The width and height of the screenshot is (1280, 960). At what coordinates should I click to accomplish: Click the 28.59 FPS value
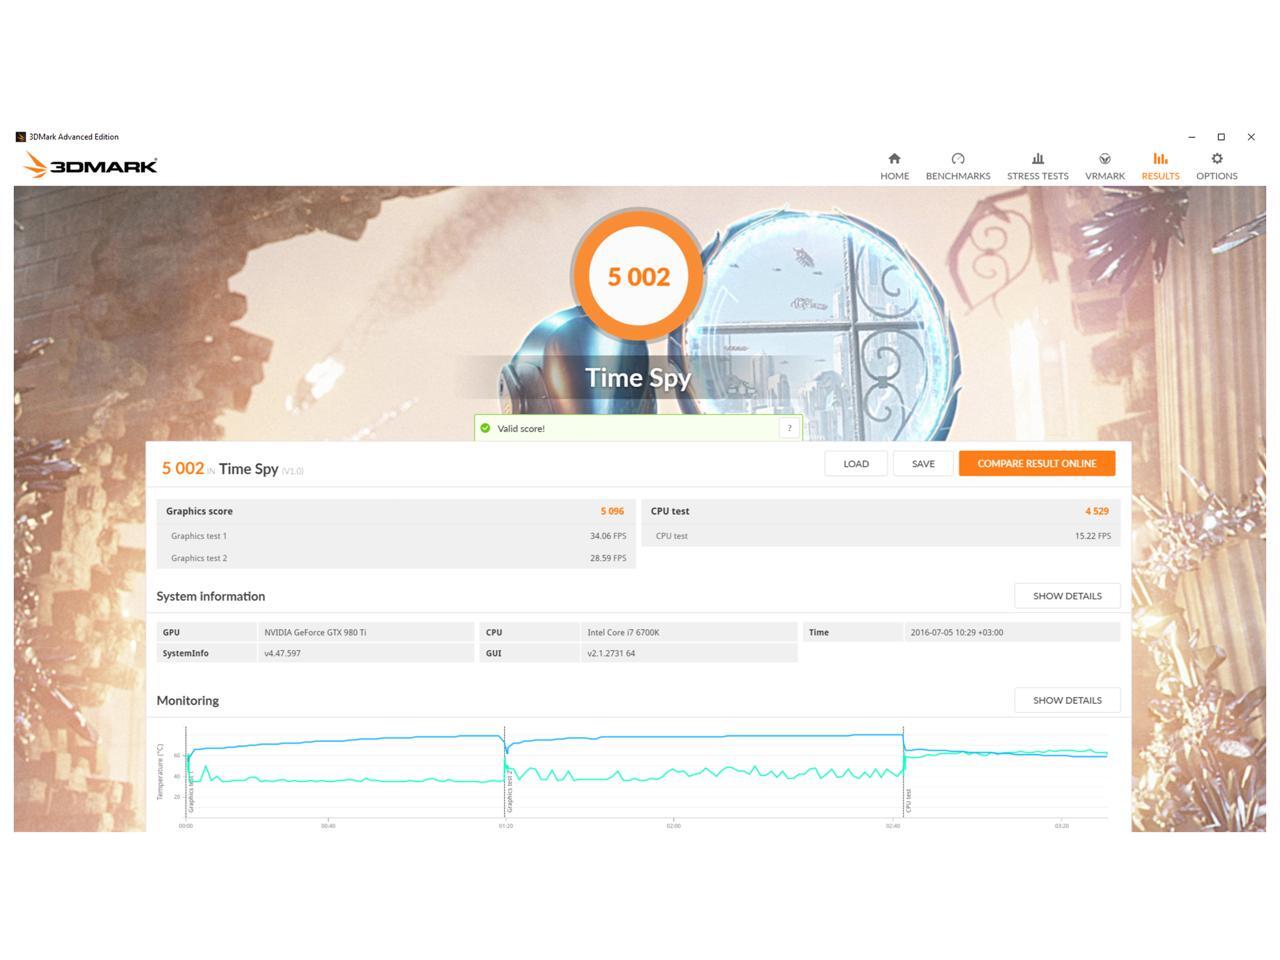click(608, 558)
